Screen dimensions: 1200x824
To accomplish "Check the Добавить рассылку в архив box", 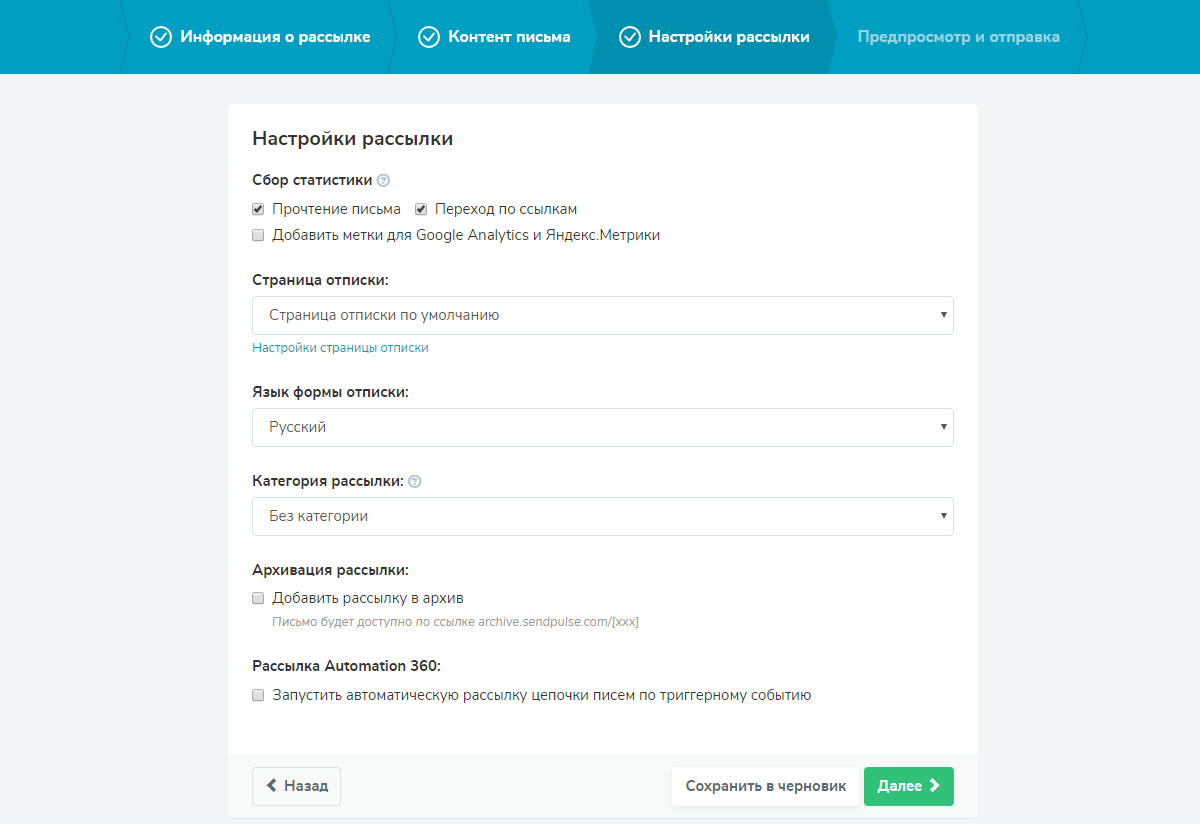I will tap(258, 598).
